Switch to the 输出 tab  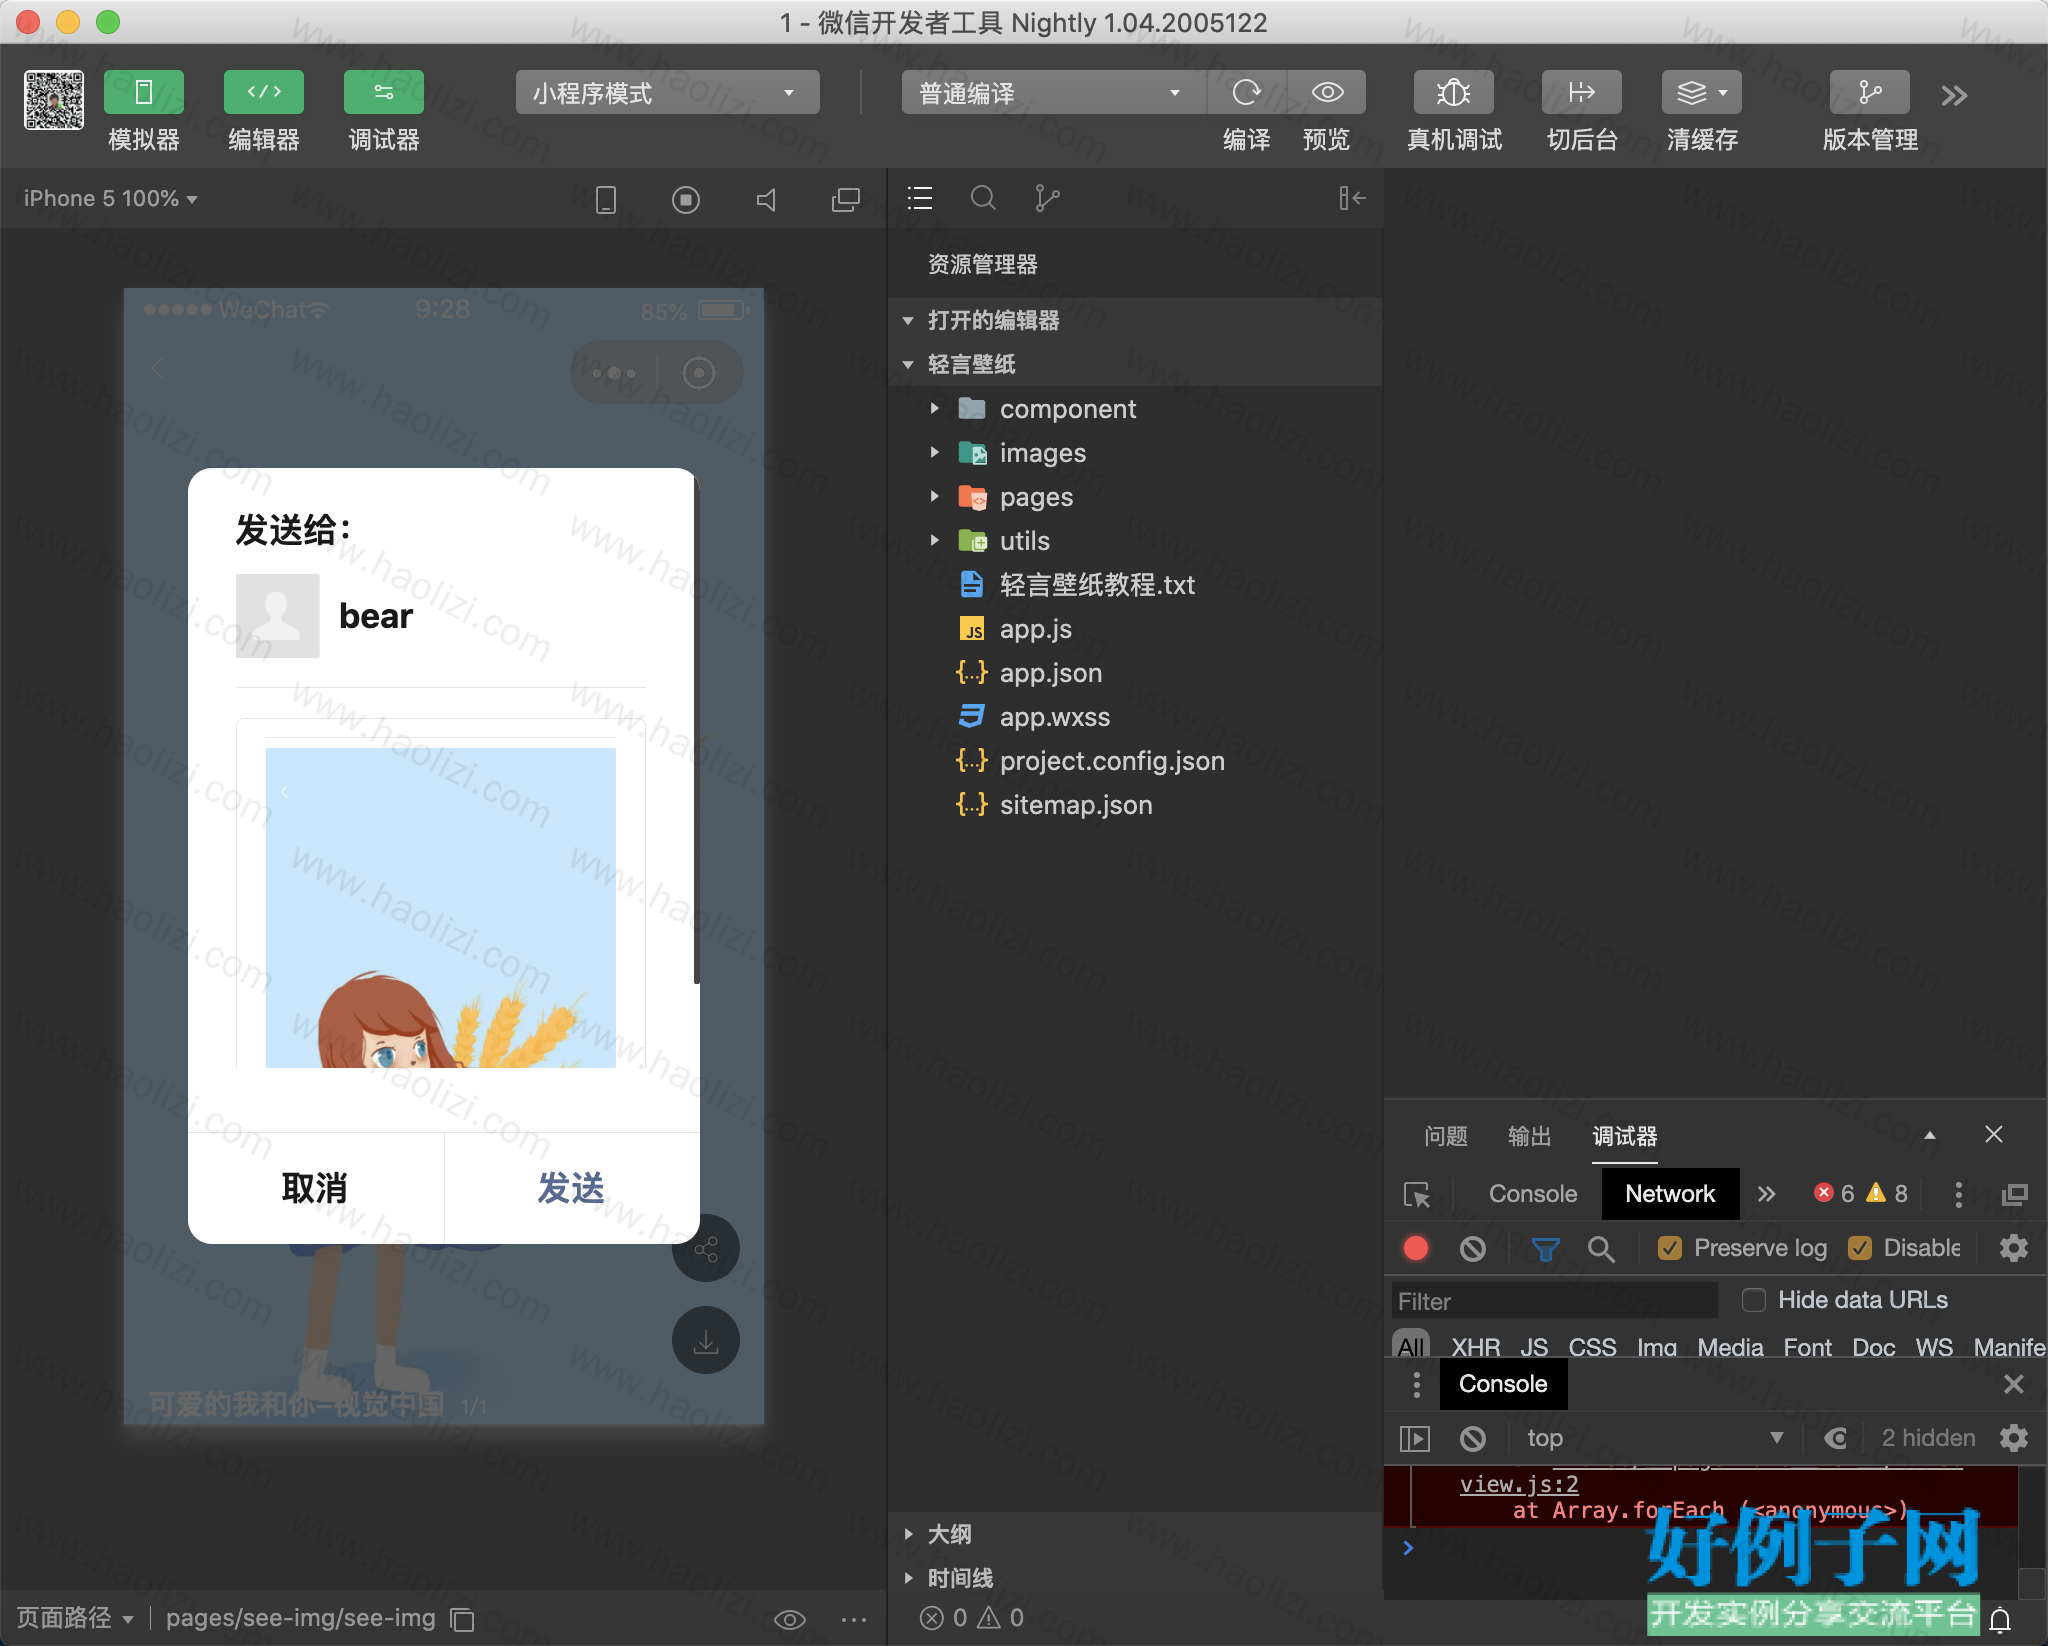(1530, 1136)
